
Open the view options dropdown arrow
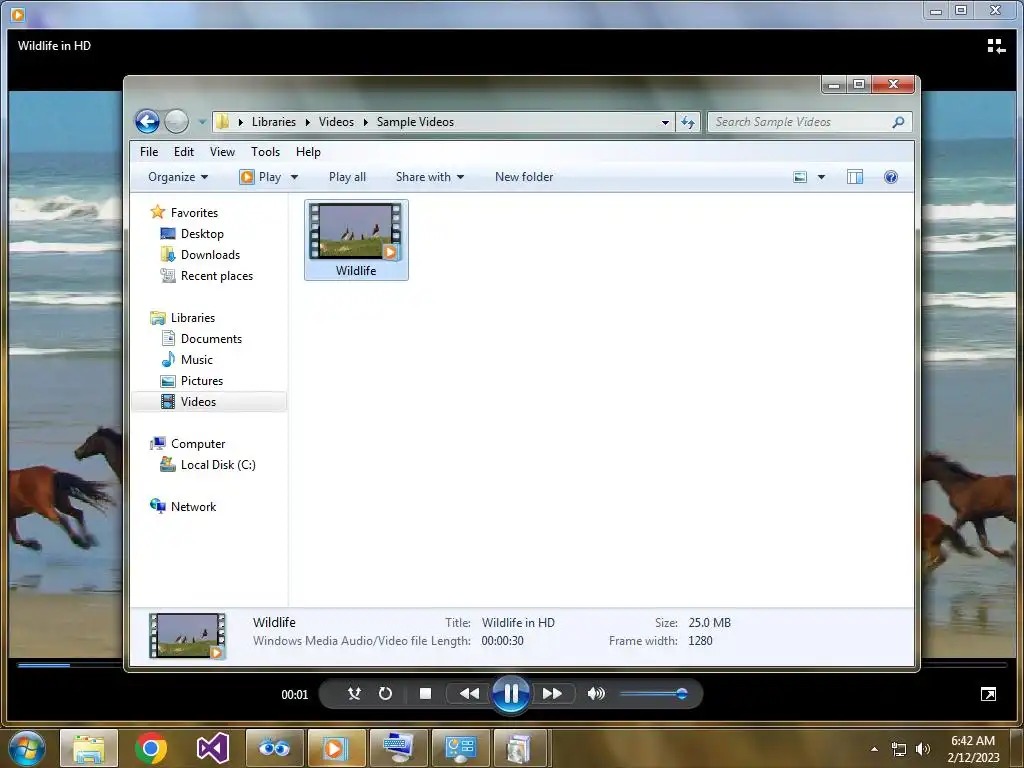(822, 177)
